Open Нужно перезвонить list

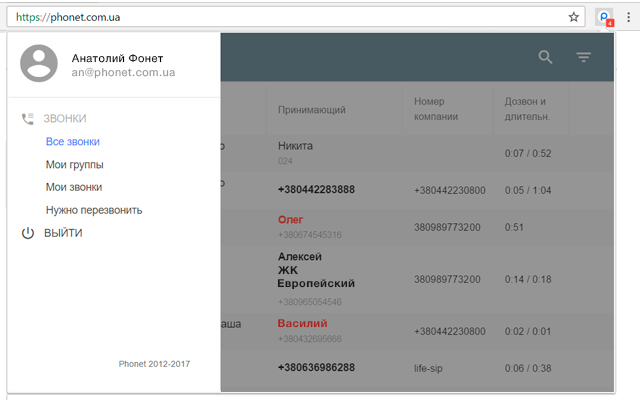point(94,210)
